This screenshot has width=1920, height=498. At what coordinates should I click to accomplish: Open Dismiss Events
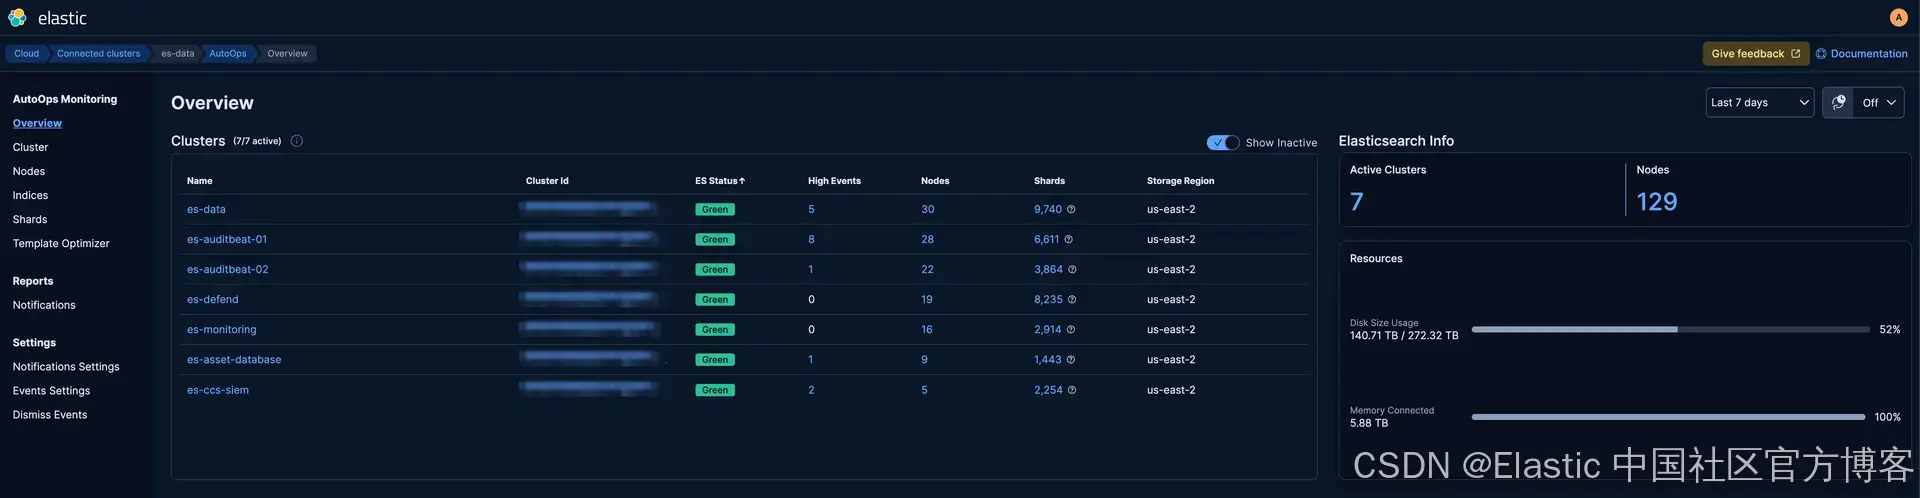(50, 415)
